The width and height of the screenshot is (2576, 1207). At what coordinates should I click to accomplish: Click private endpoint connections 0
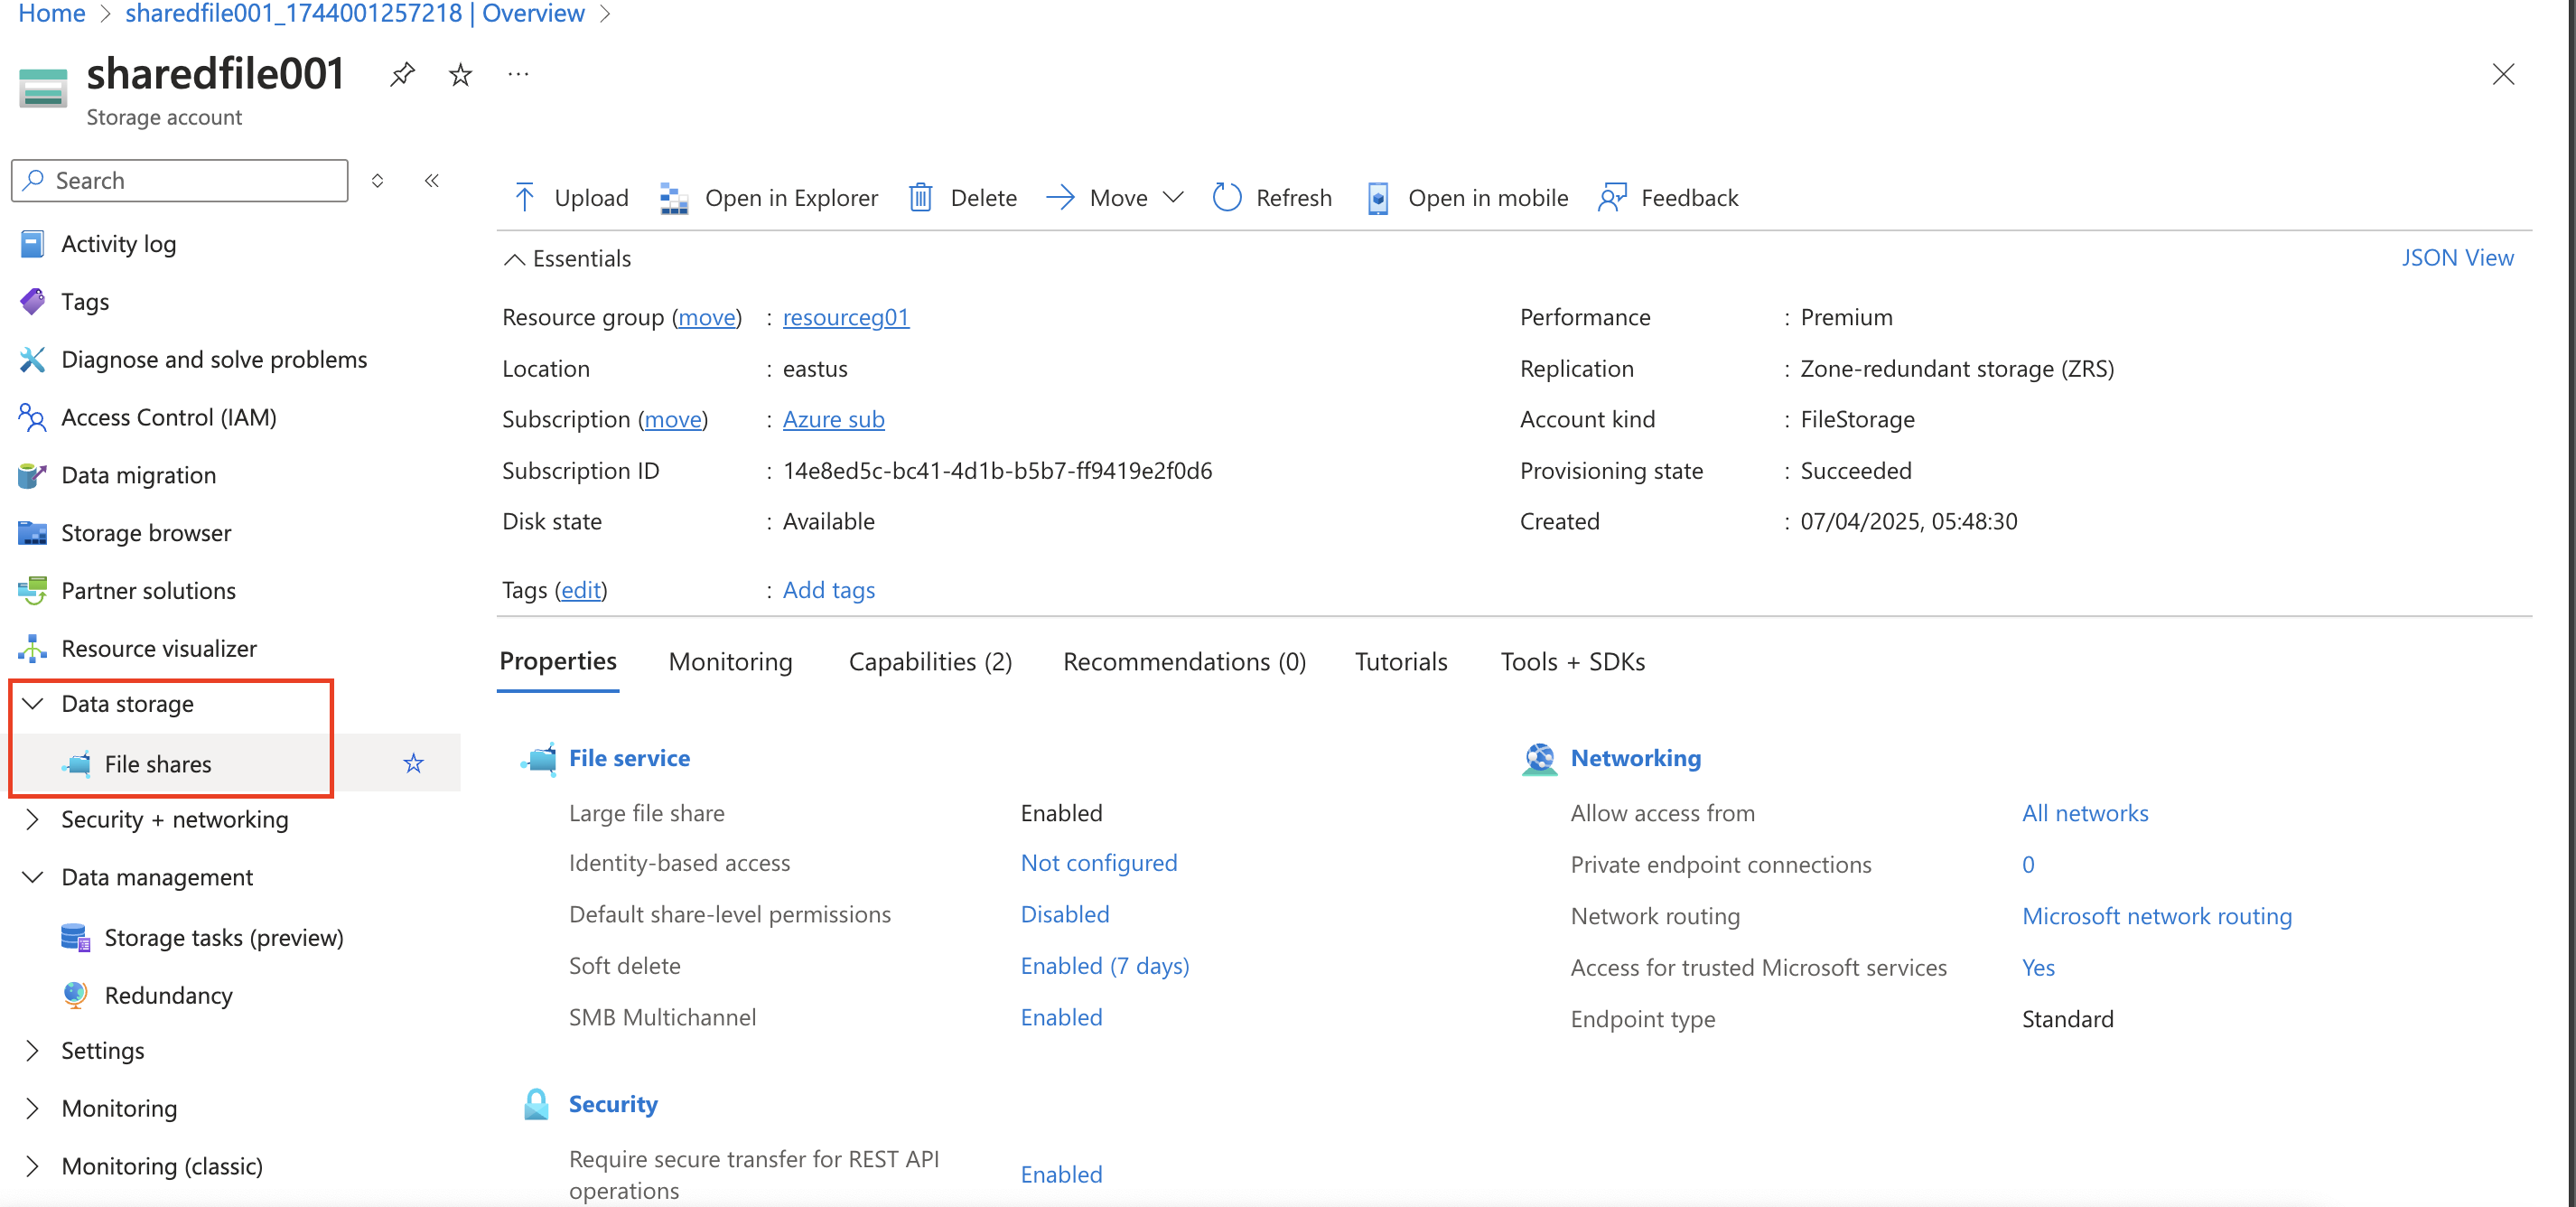2027,865
